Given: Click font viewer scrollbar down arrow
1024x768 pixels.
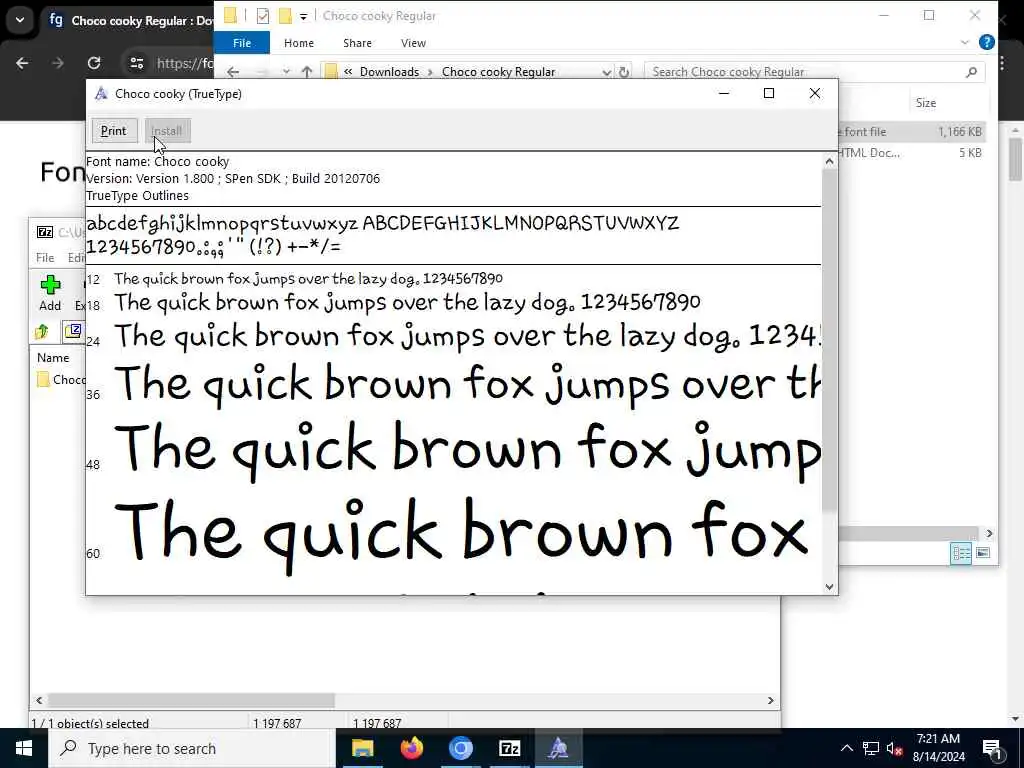Looking at the screenshot, I should coord(829,586).
